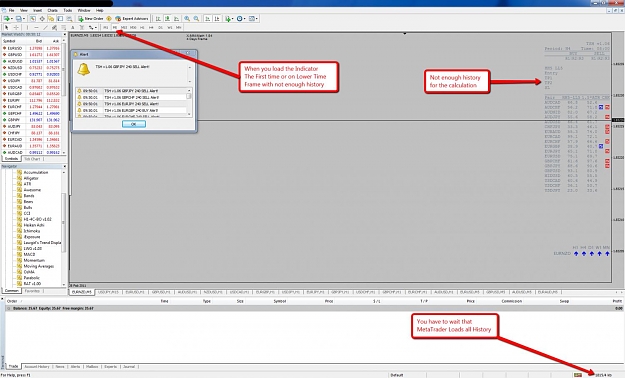Screen dimensions: 625x378
Task: Open the Insert menu
Action: click(x=37, y=10)
